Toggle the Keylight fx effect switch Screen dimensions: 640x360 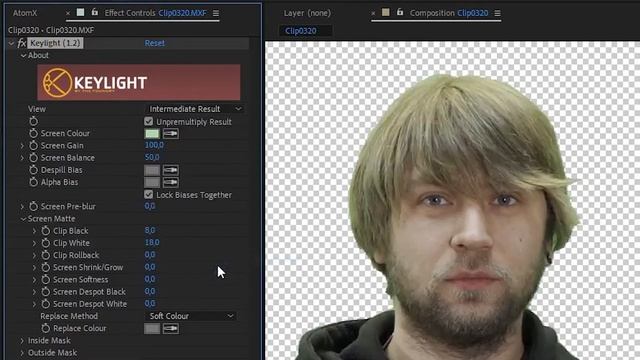22,43
